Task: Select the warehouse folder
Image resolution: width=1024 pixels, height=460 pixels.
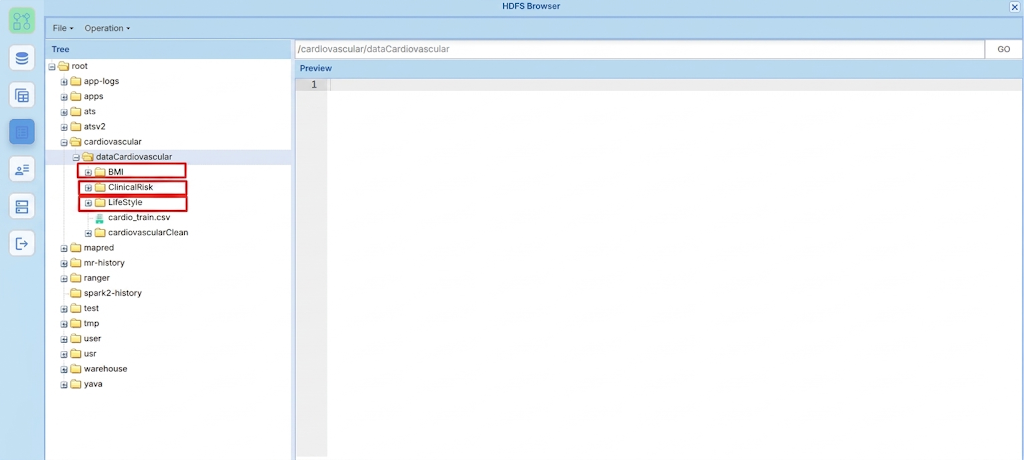Action: pos(105,369)
